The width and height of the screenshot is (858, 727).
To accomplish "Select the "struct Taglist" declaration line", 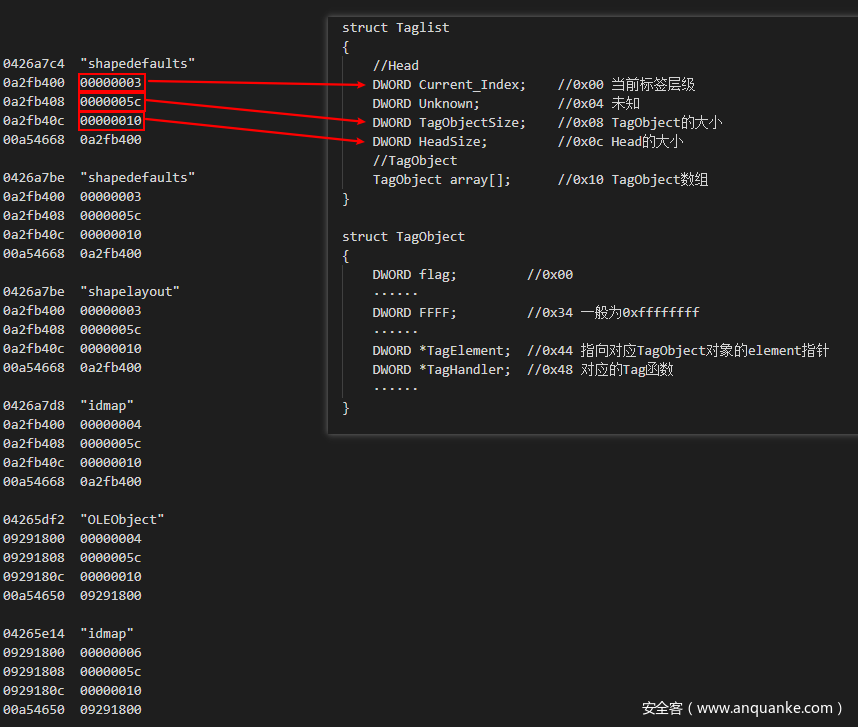I will click(395, 27).
